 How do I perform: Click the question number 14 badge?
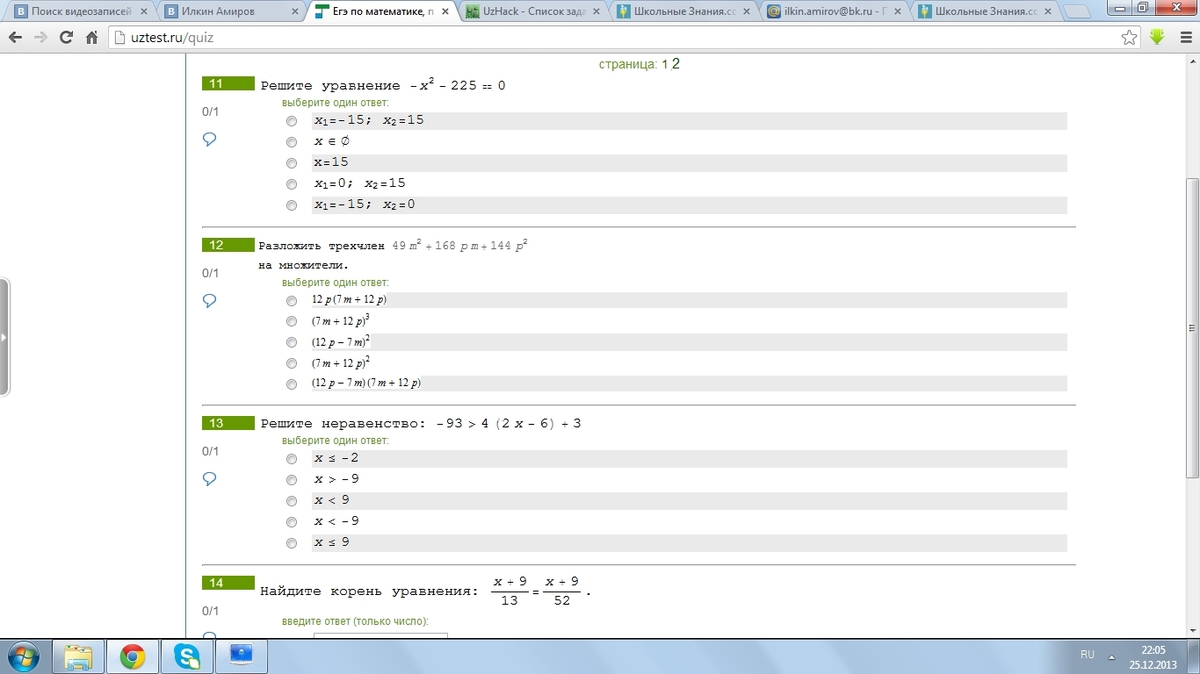(x=228, y=583)
